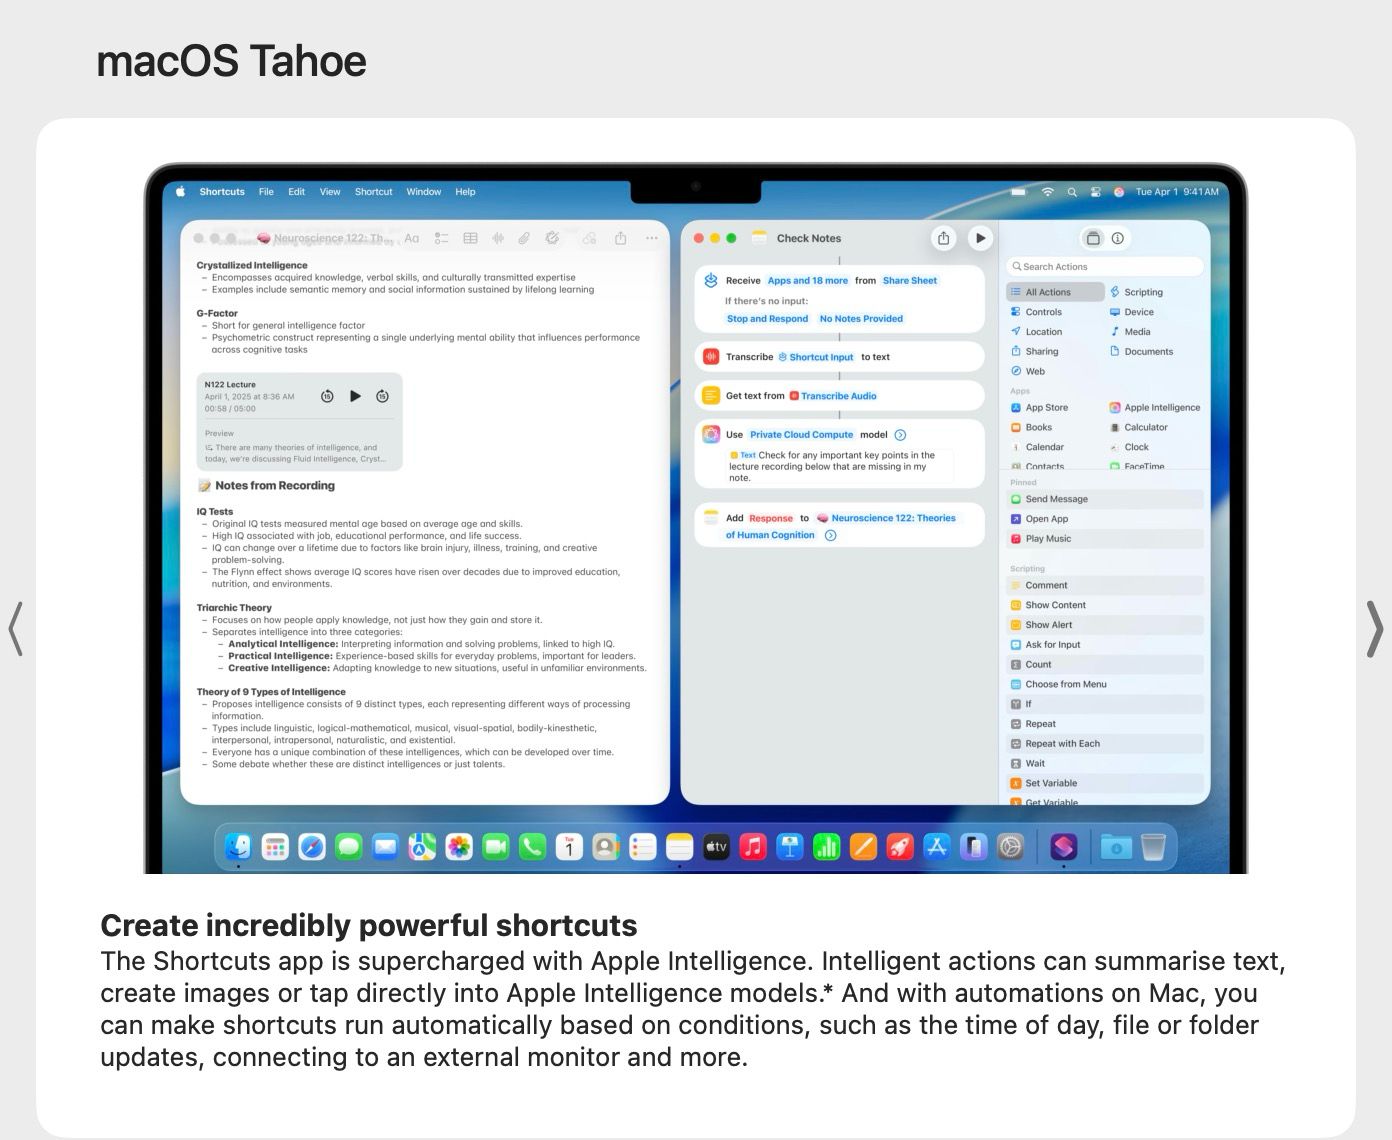Open the action info panel icon
This screenshot has width=1392, height=1140.
(x=1118, y=238)
